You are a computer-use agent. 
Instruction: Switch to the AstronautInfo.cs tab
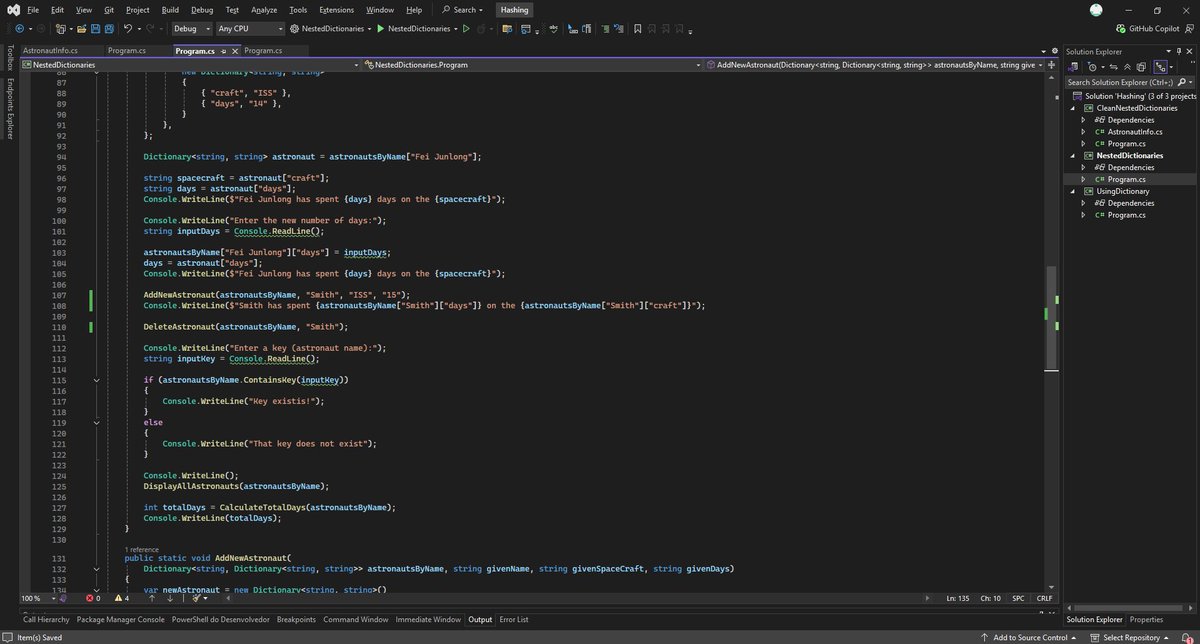50,50
